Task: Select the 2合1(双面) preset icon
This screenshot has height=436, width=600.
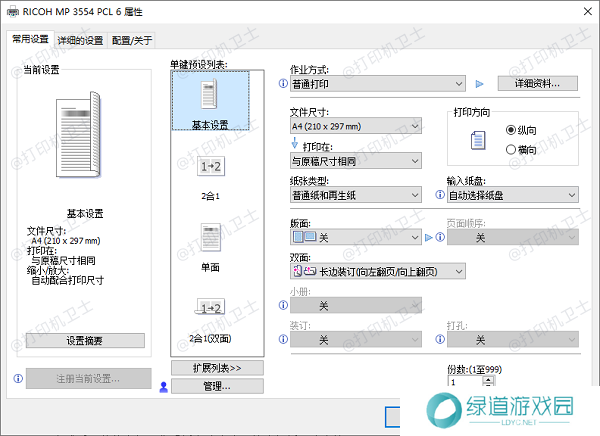Action: (210, 307)
